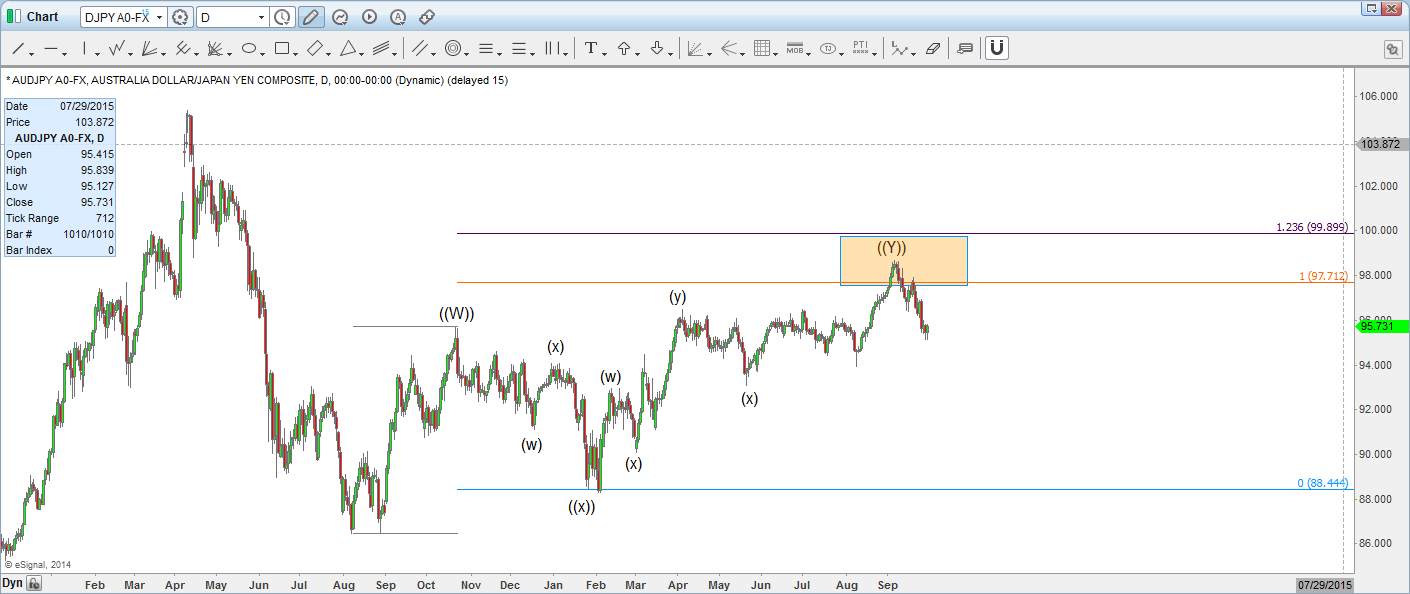
Task: Select the Trend Line drawing tool
Action: tap(18, 47)
